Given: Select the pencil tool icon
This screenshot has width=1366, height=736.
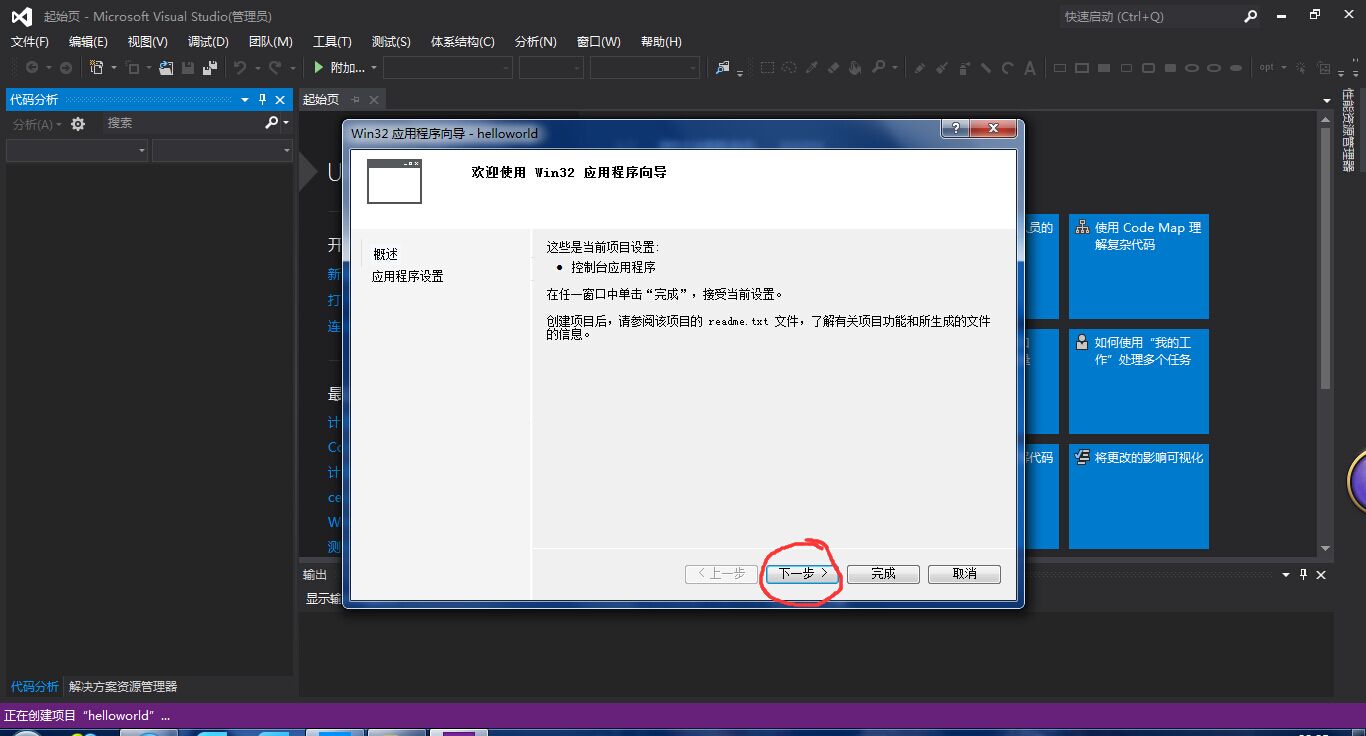Looking at the screenshot, I should coord(920,68).
